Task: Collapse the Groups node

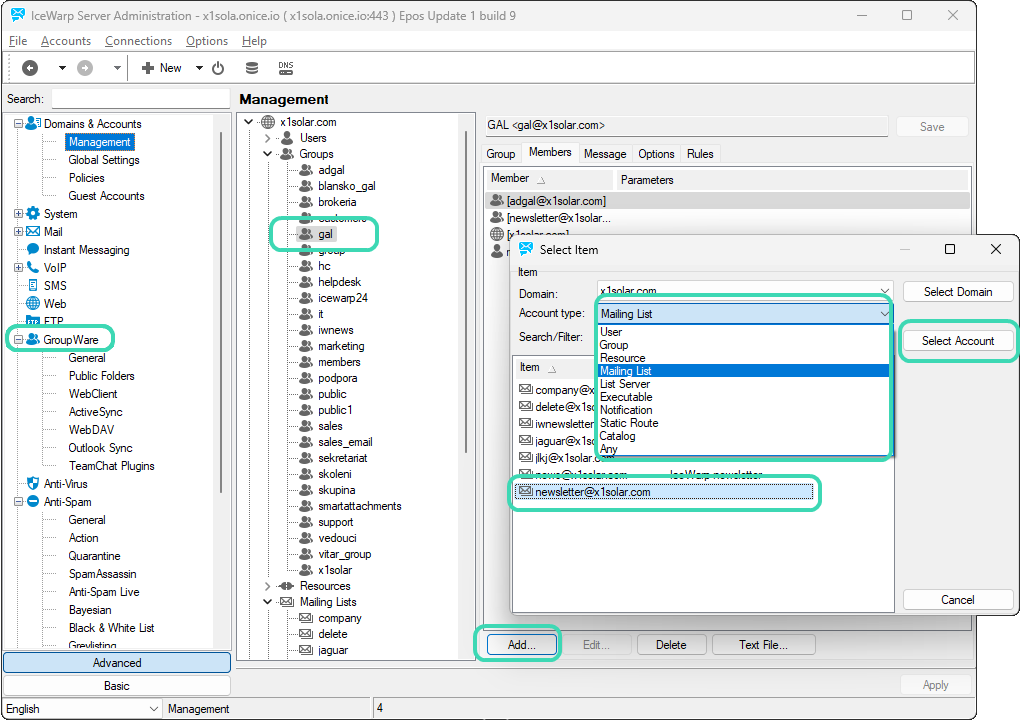Action: [x=268, y=154]
